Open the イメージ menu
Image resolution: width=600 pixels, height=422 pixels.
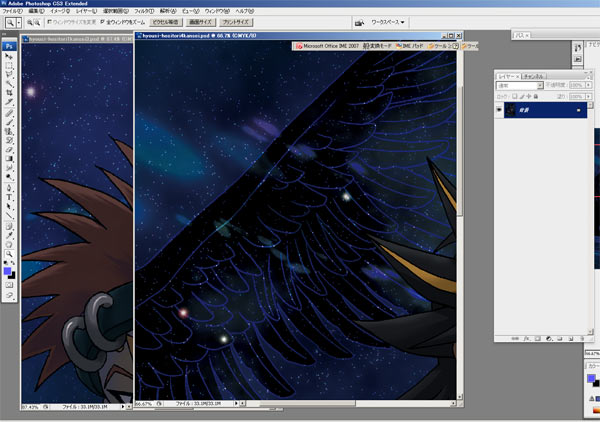pos(60,11)
